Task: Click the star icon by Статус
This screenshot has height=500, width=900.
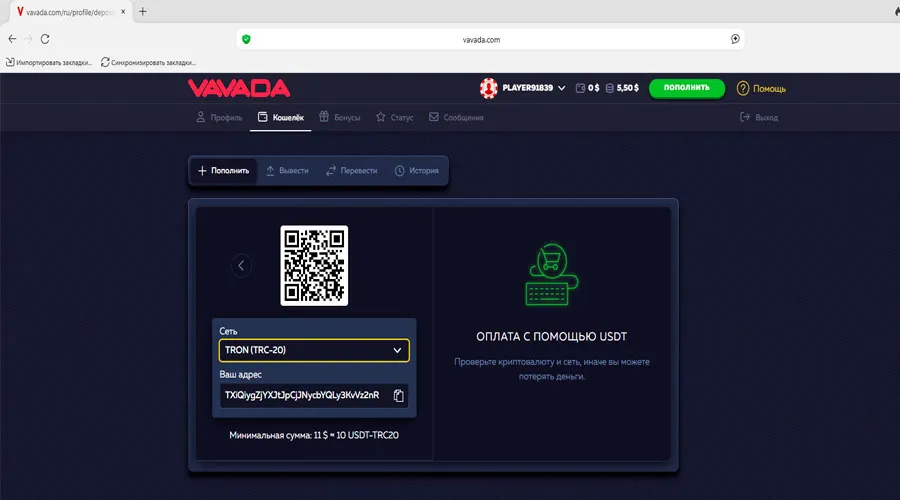Action: coord(381,117)
